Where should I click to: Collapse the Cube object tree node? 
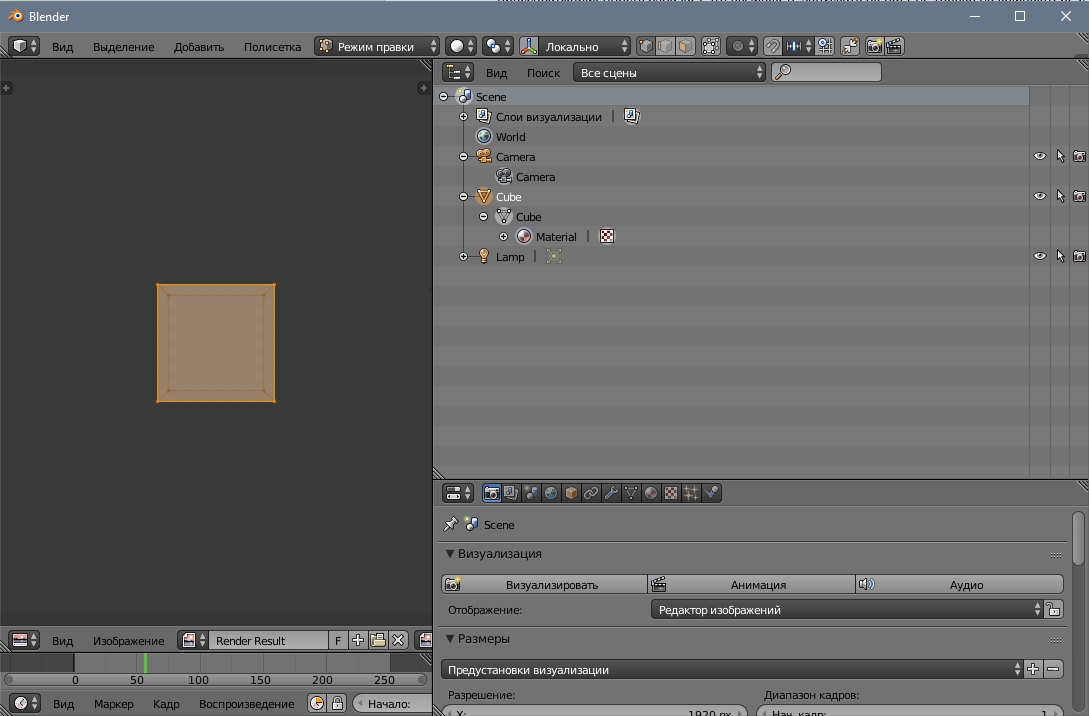pyautogui.click(x=464, y=197)
